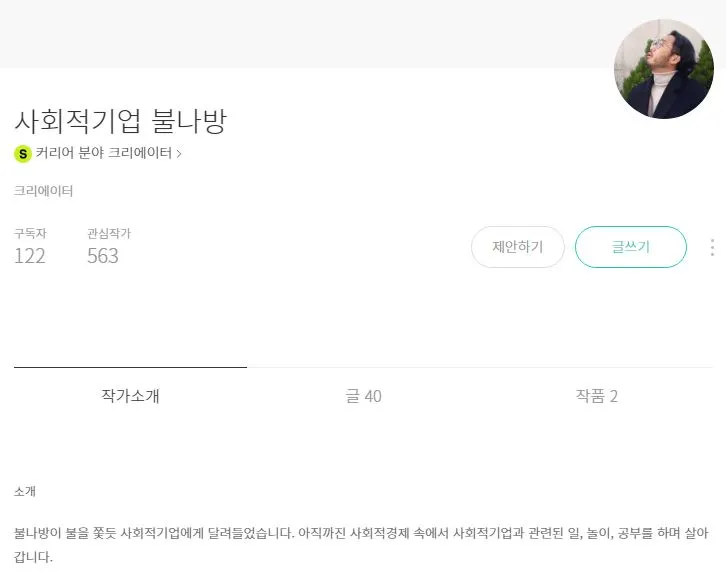Click the 관심작가 label

[109, 233]
